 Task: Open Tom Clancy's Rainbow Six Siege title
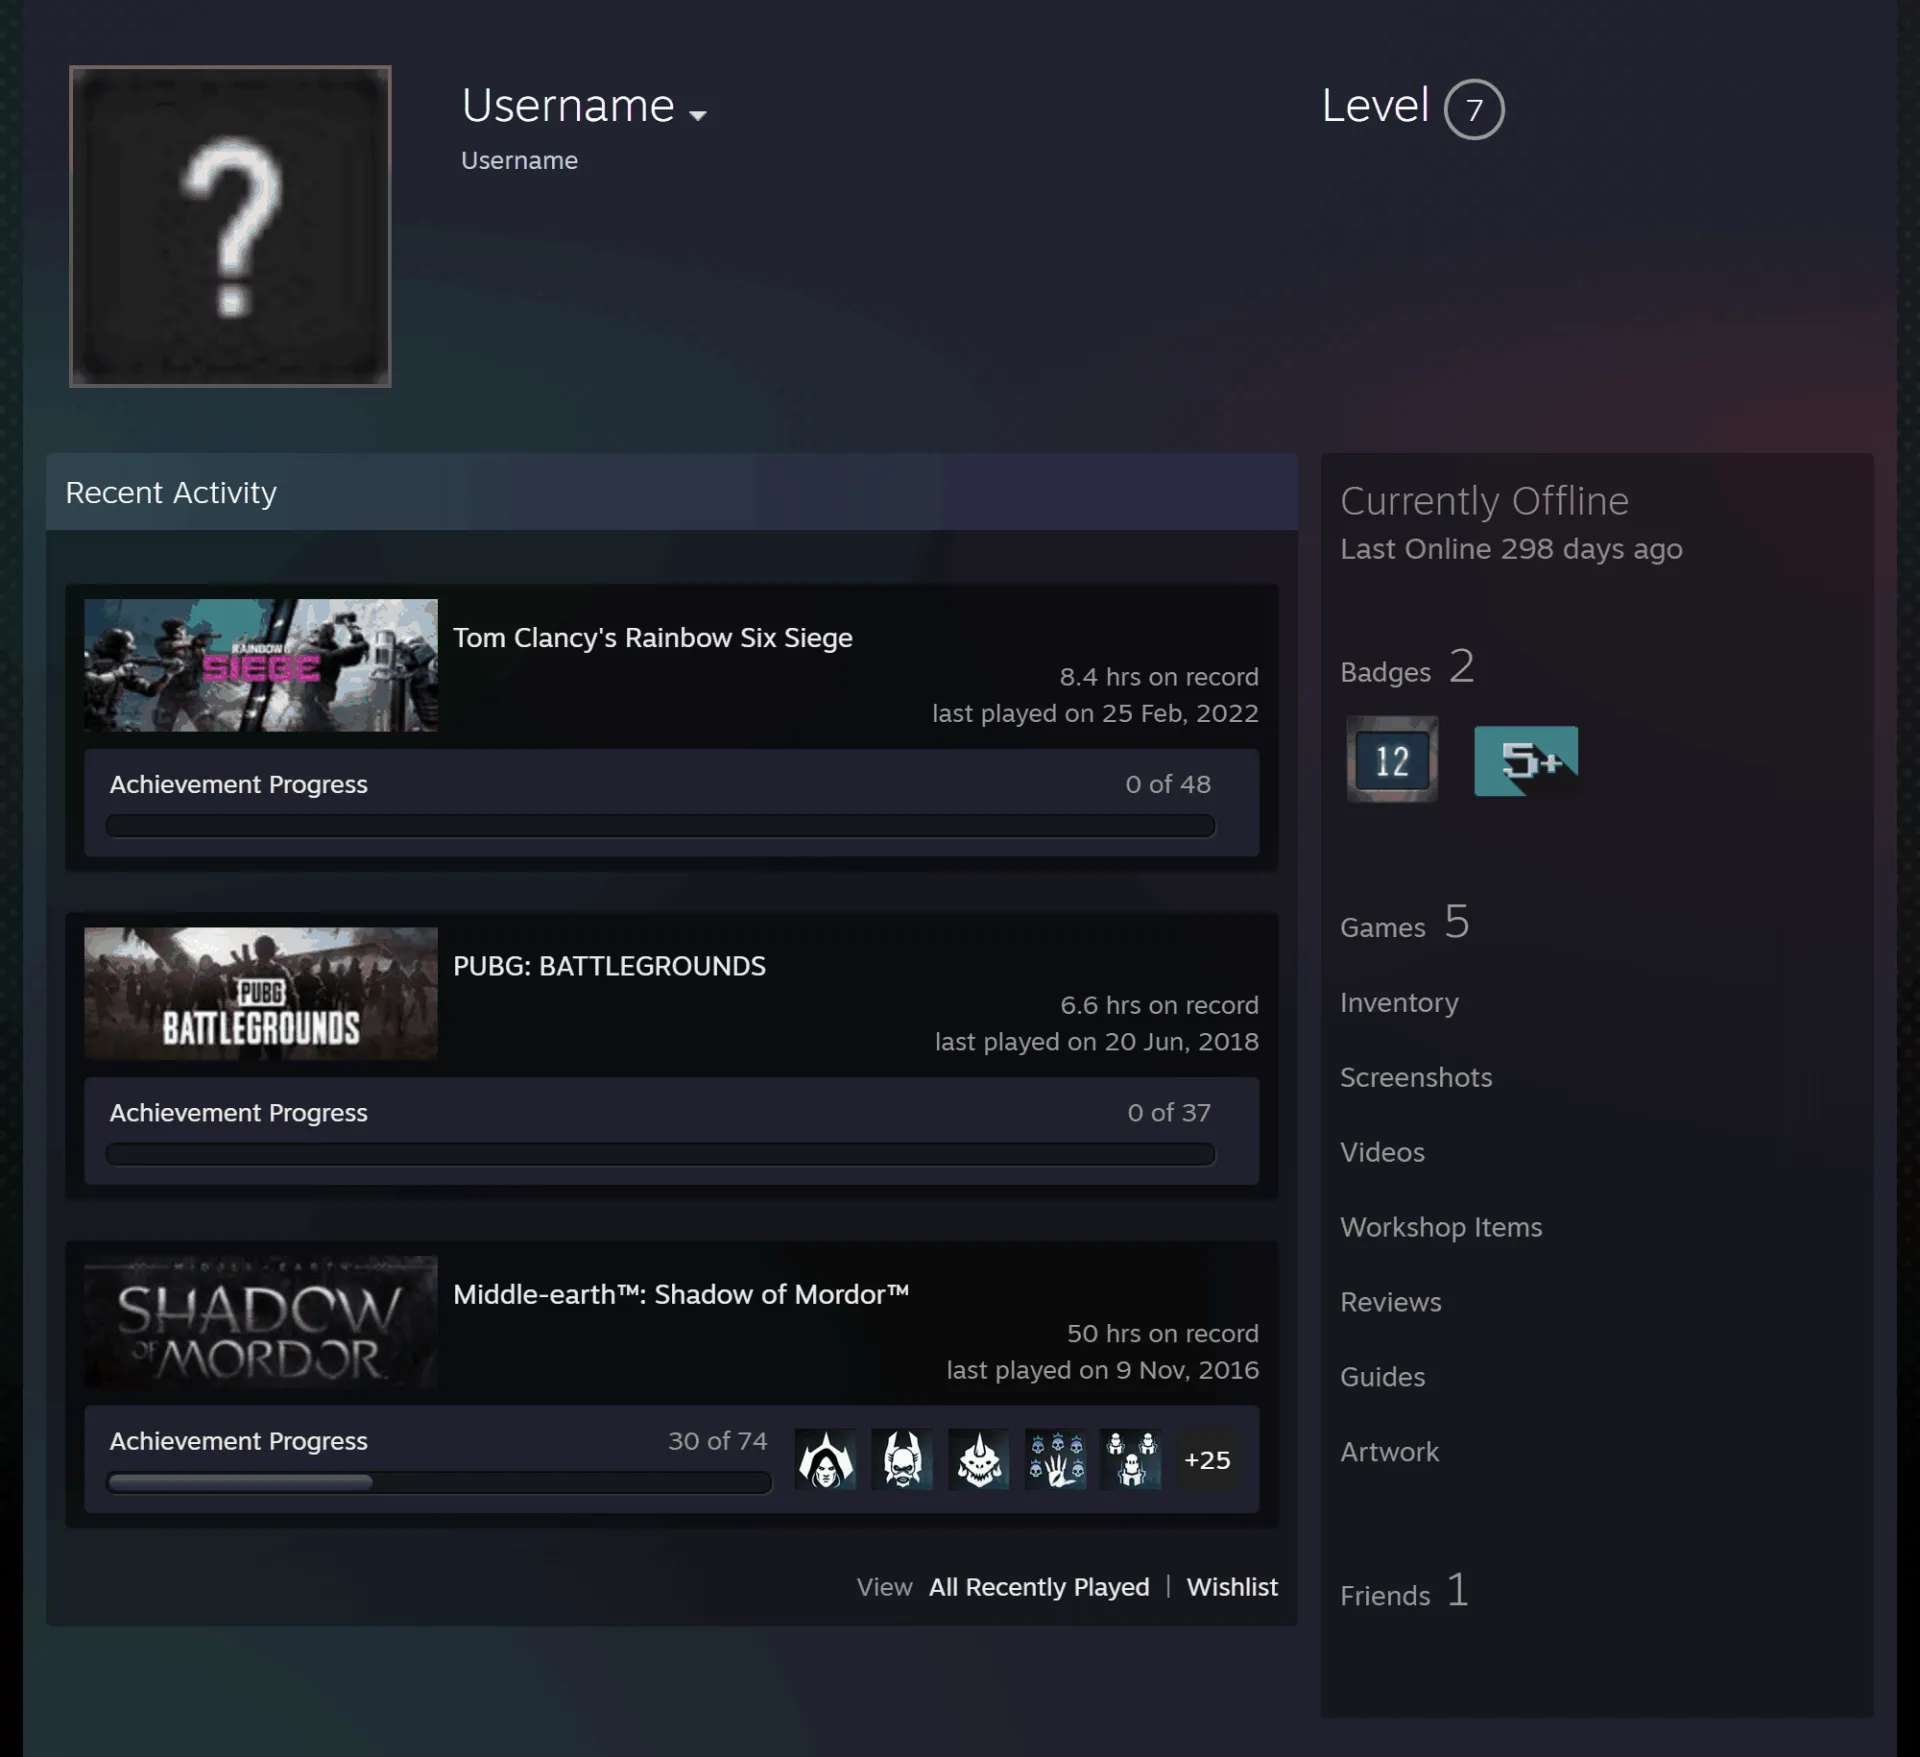tap(653, 638)
